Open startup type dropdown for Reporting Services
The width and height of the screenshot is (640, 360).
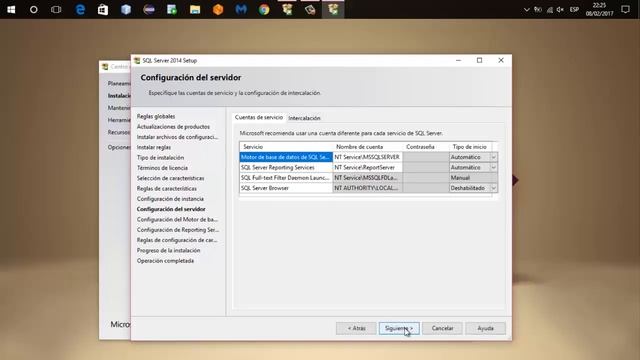[x=493, y=167]
